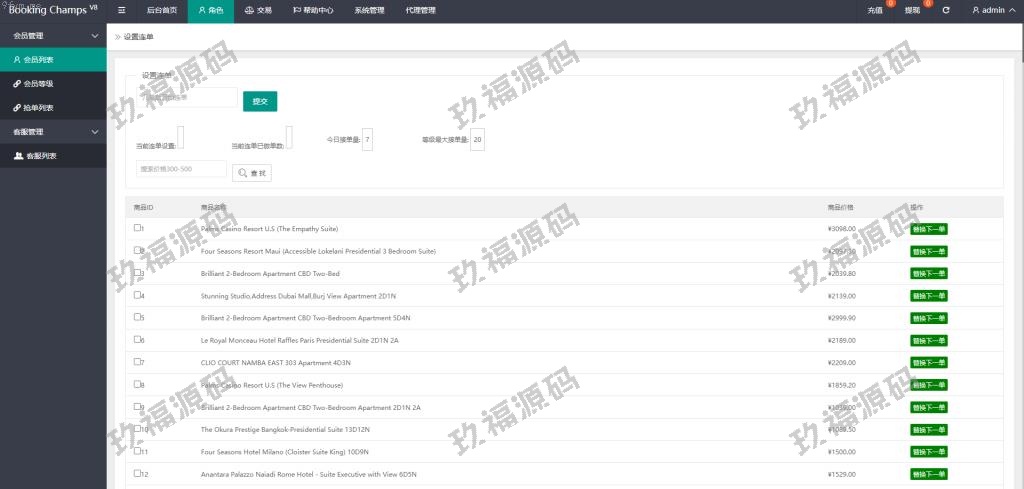
Task: Open 客服列表 people icon in sidebar
Action: tap(18, 156)
